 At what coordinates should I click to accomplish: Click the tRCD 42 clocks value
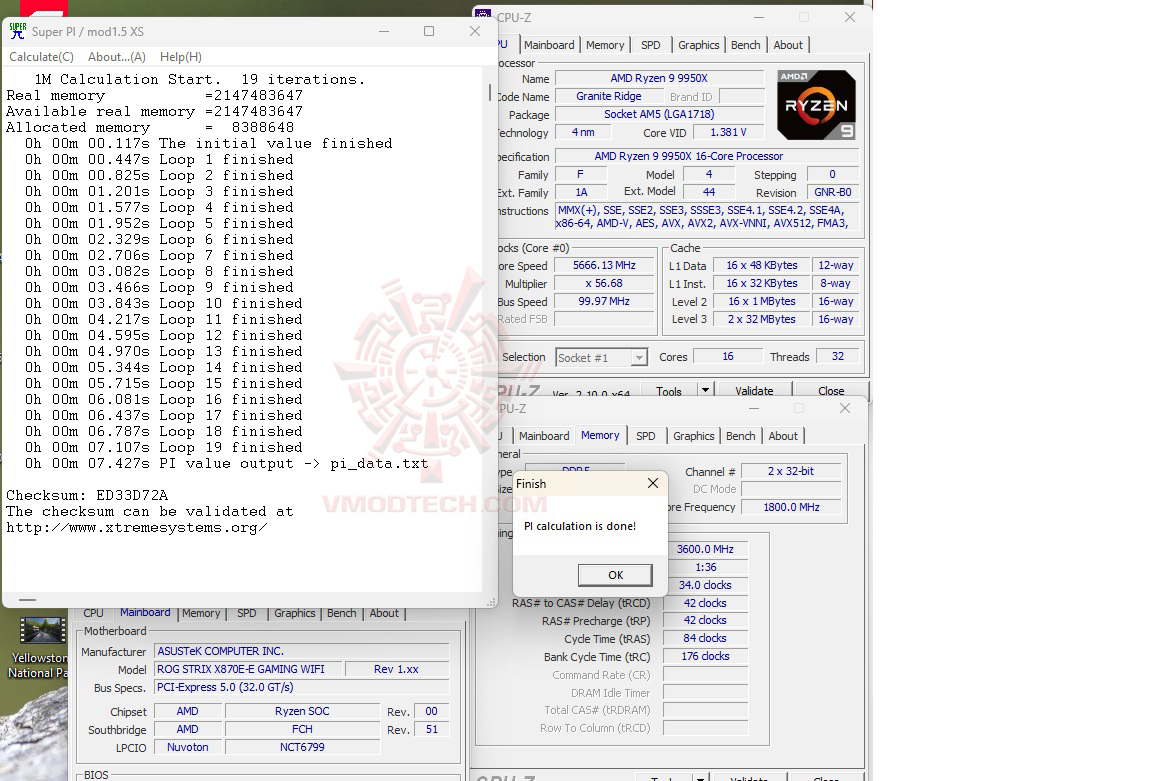pyautogui.click(x=705, y=603)
